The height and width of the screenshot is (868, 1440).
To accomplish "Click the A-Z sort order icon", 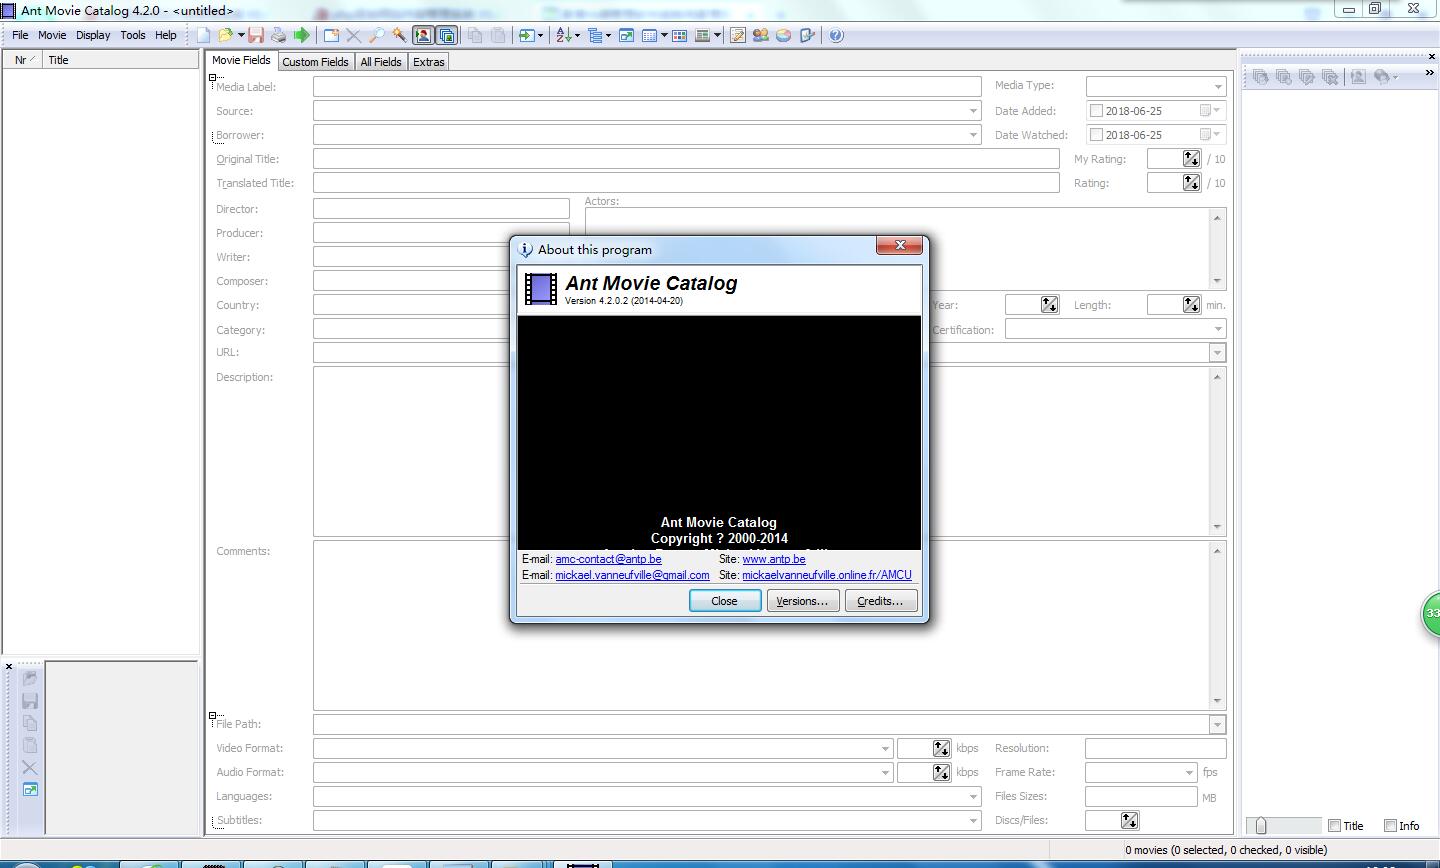I will (563, 35).
